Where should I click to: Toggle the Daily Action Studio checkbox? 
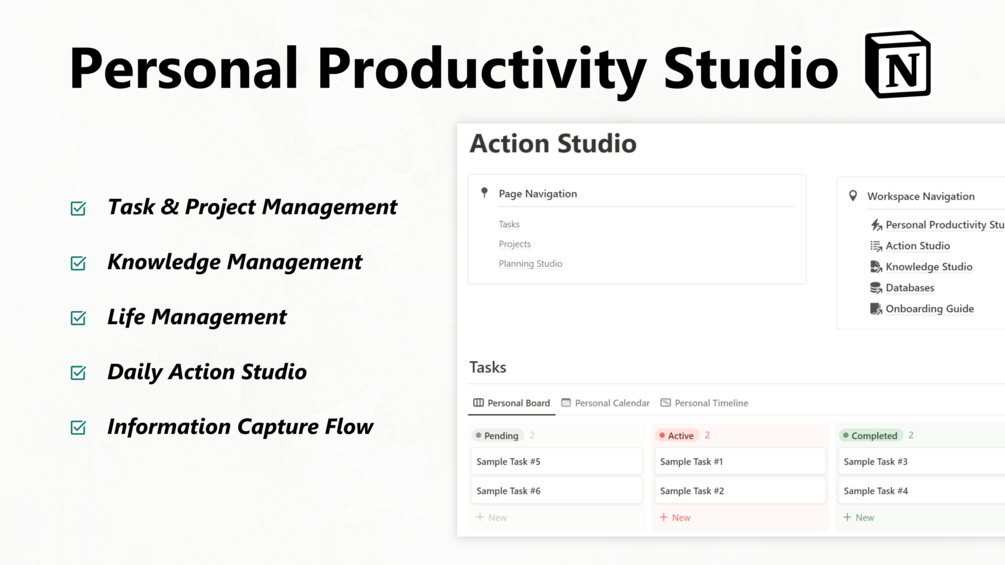(78, 372)
